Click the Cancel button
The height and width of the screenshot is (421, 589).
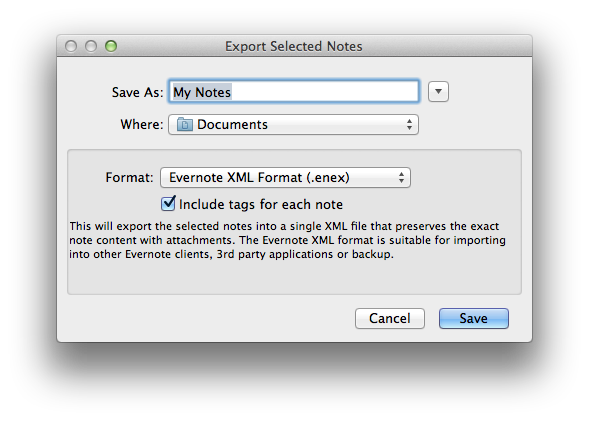point(390,318)
